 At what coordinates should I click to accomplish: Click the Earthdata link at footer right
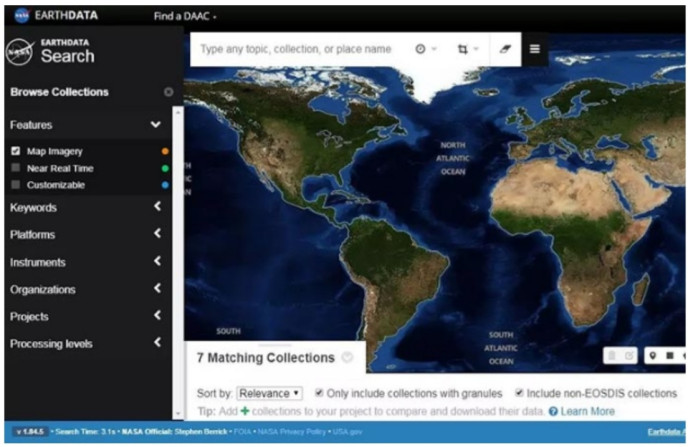(x=665, y=432)
